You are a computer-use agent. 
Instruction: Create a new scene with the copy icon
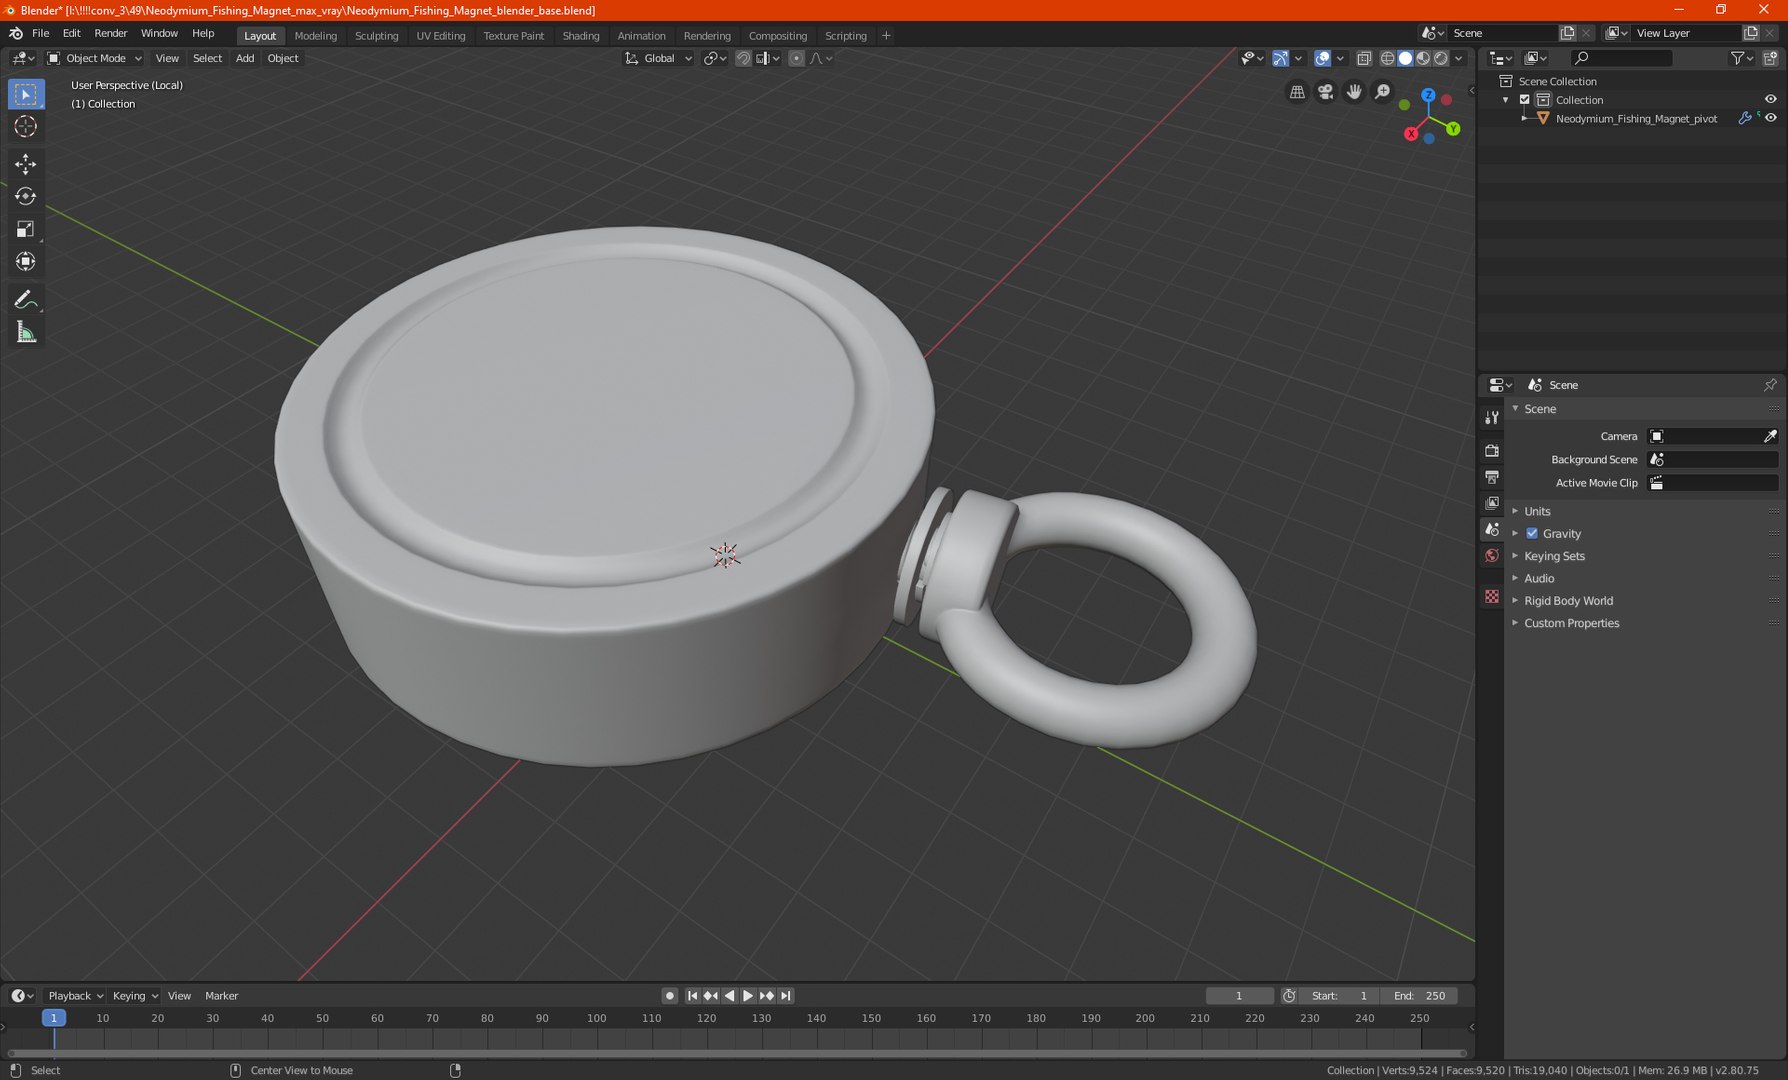tap(1567, 33)
